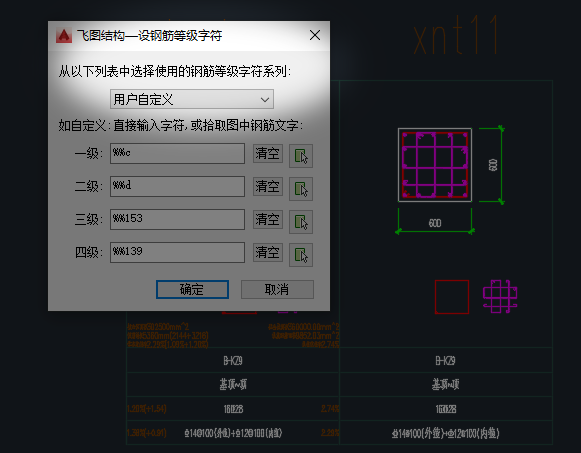Focus the 二级 field containing %%d

[177, 186]
